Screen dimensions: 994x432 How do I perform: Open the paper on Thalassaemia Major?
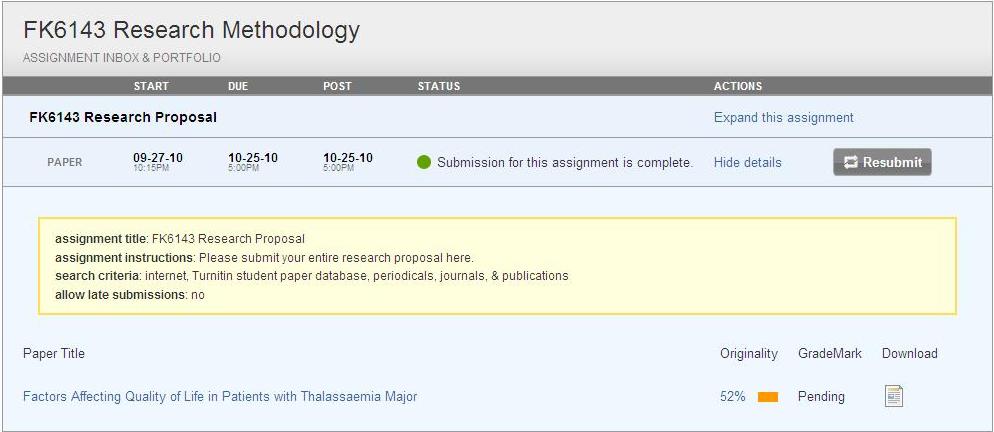click(x=220, y=397)
